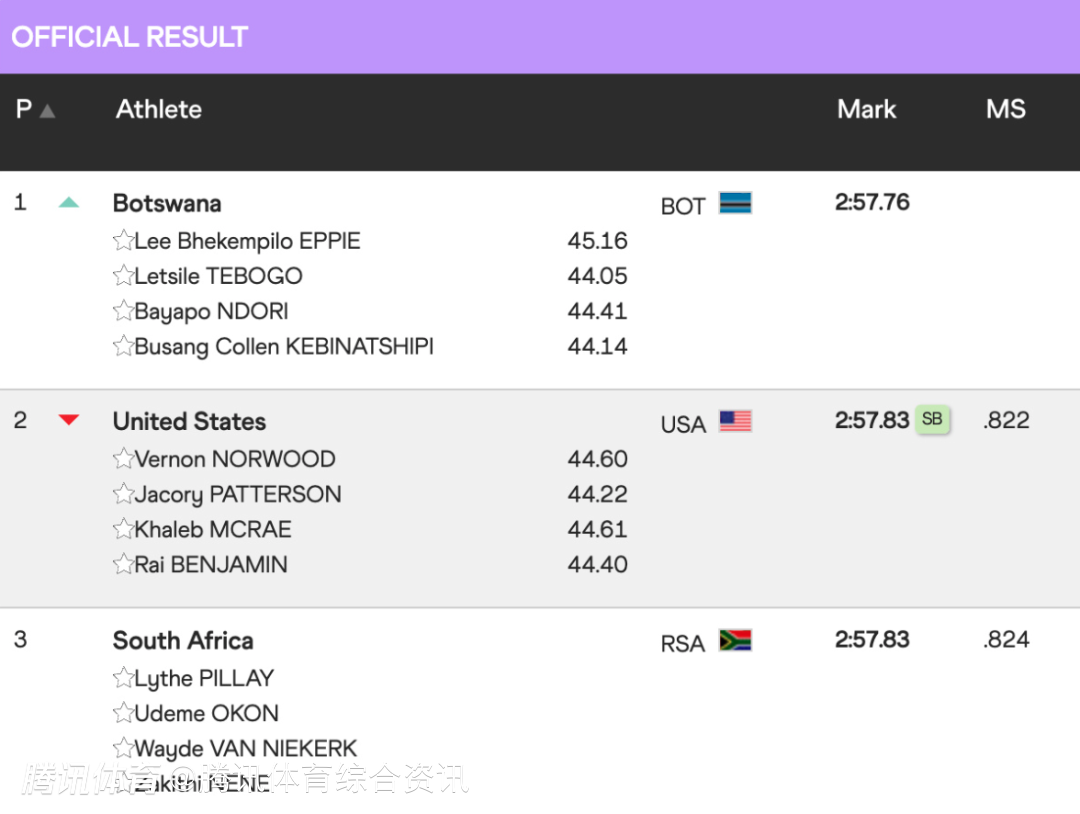Click star beside Lee Bhekempilo EPPIE
Viewport: 1080px width, 814px height.
pos(123,241)
